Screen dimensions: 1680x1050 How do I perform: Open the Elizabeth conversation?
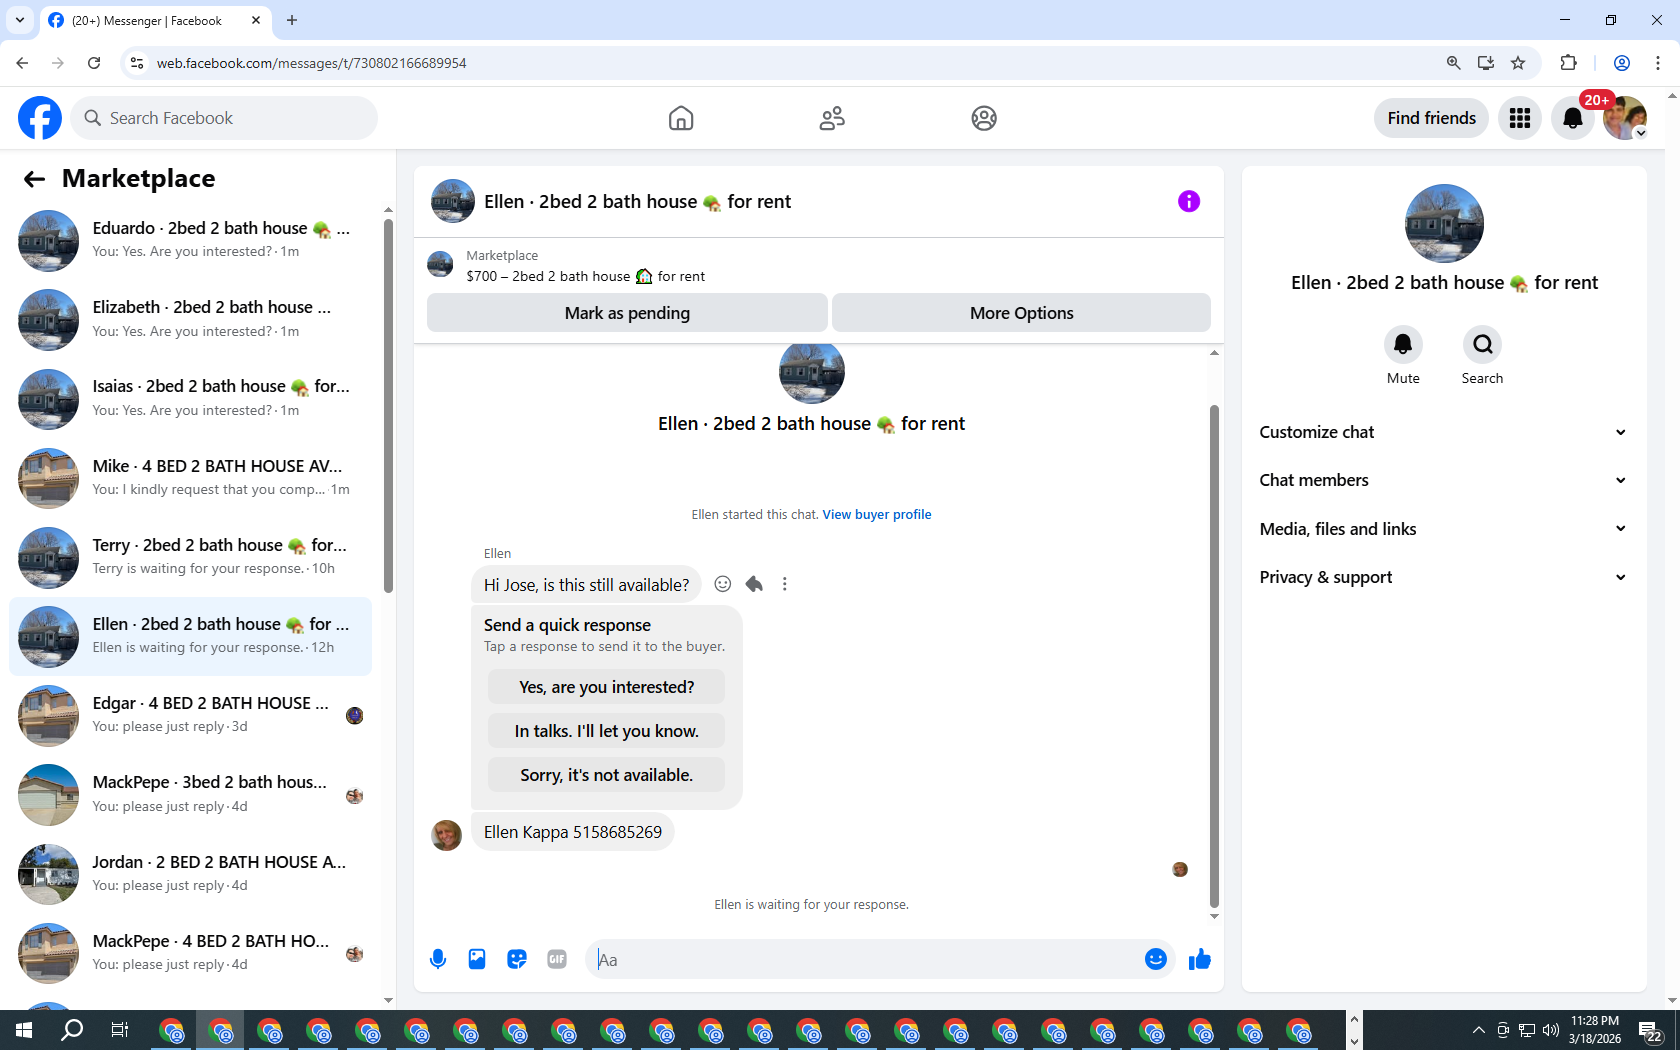pos(190,319)
